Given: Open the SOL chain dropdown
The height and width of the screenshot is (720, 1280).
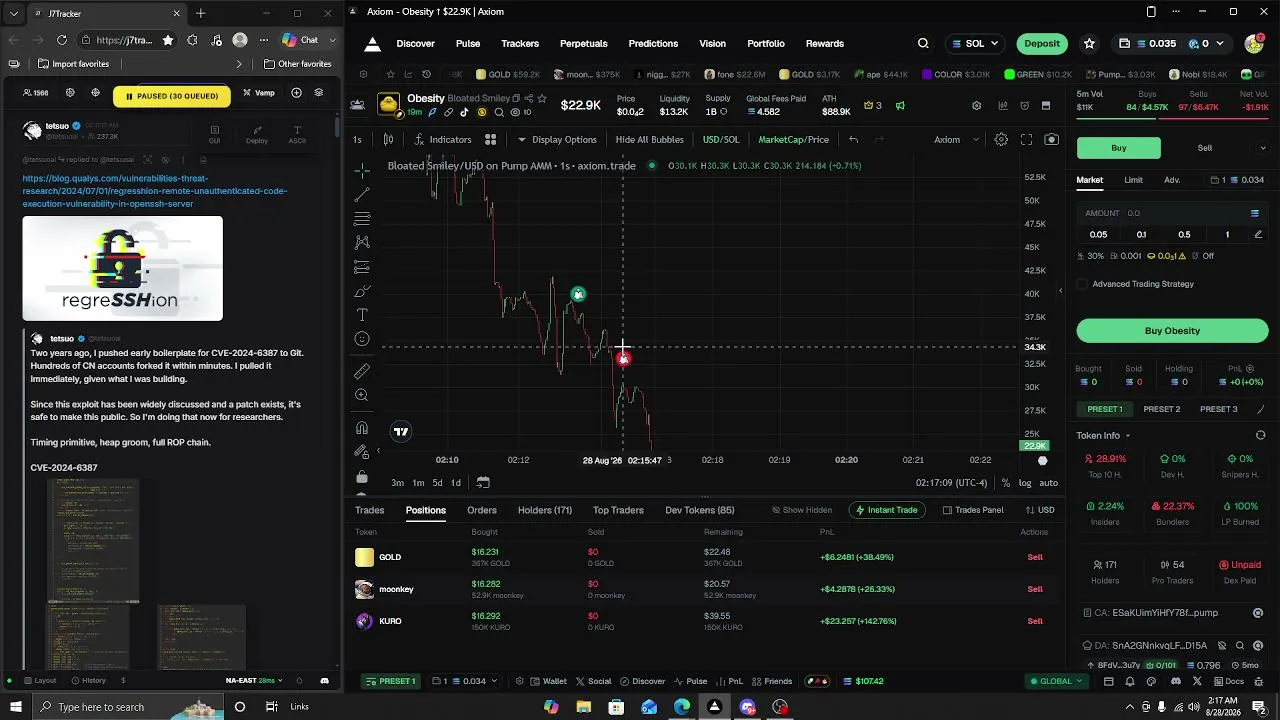Looking at the screenshot, I should pos(974,44).
